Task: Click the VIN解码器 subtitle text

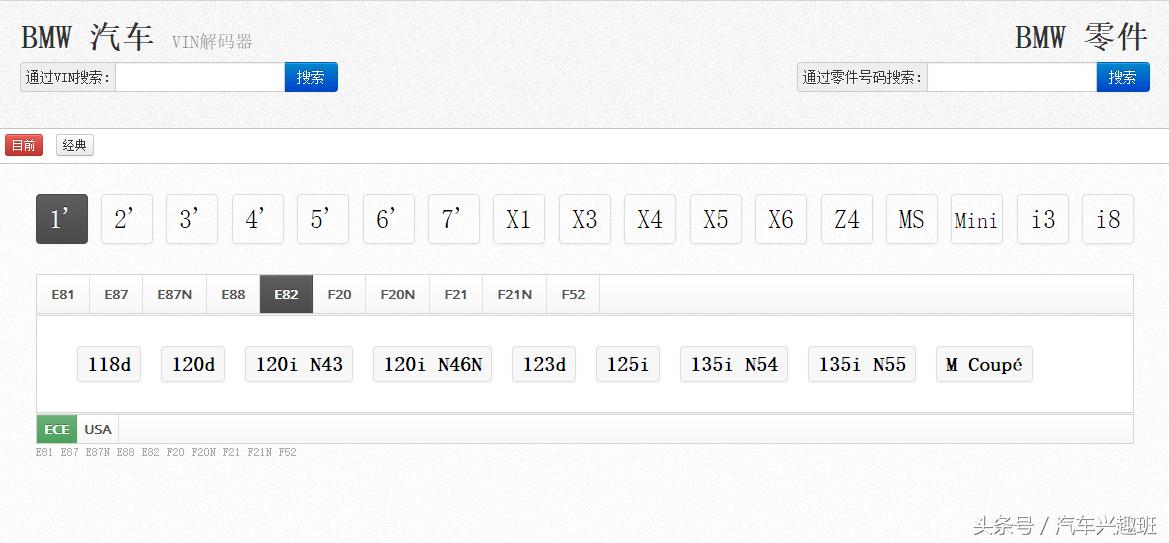Action: 212,42
